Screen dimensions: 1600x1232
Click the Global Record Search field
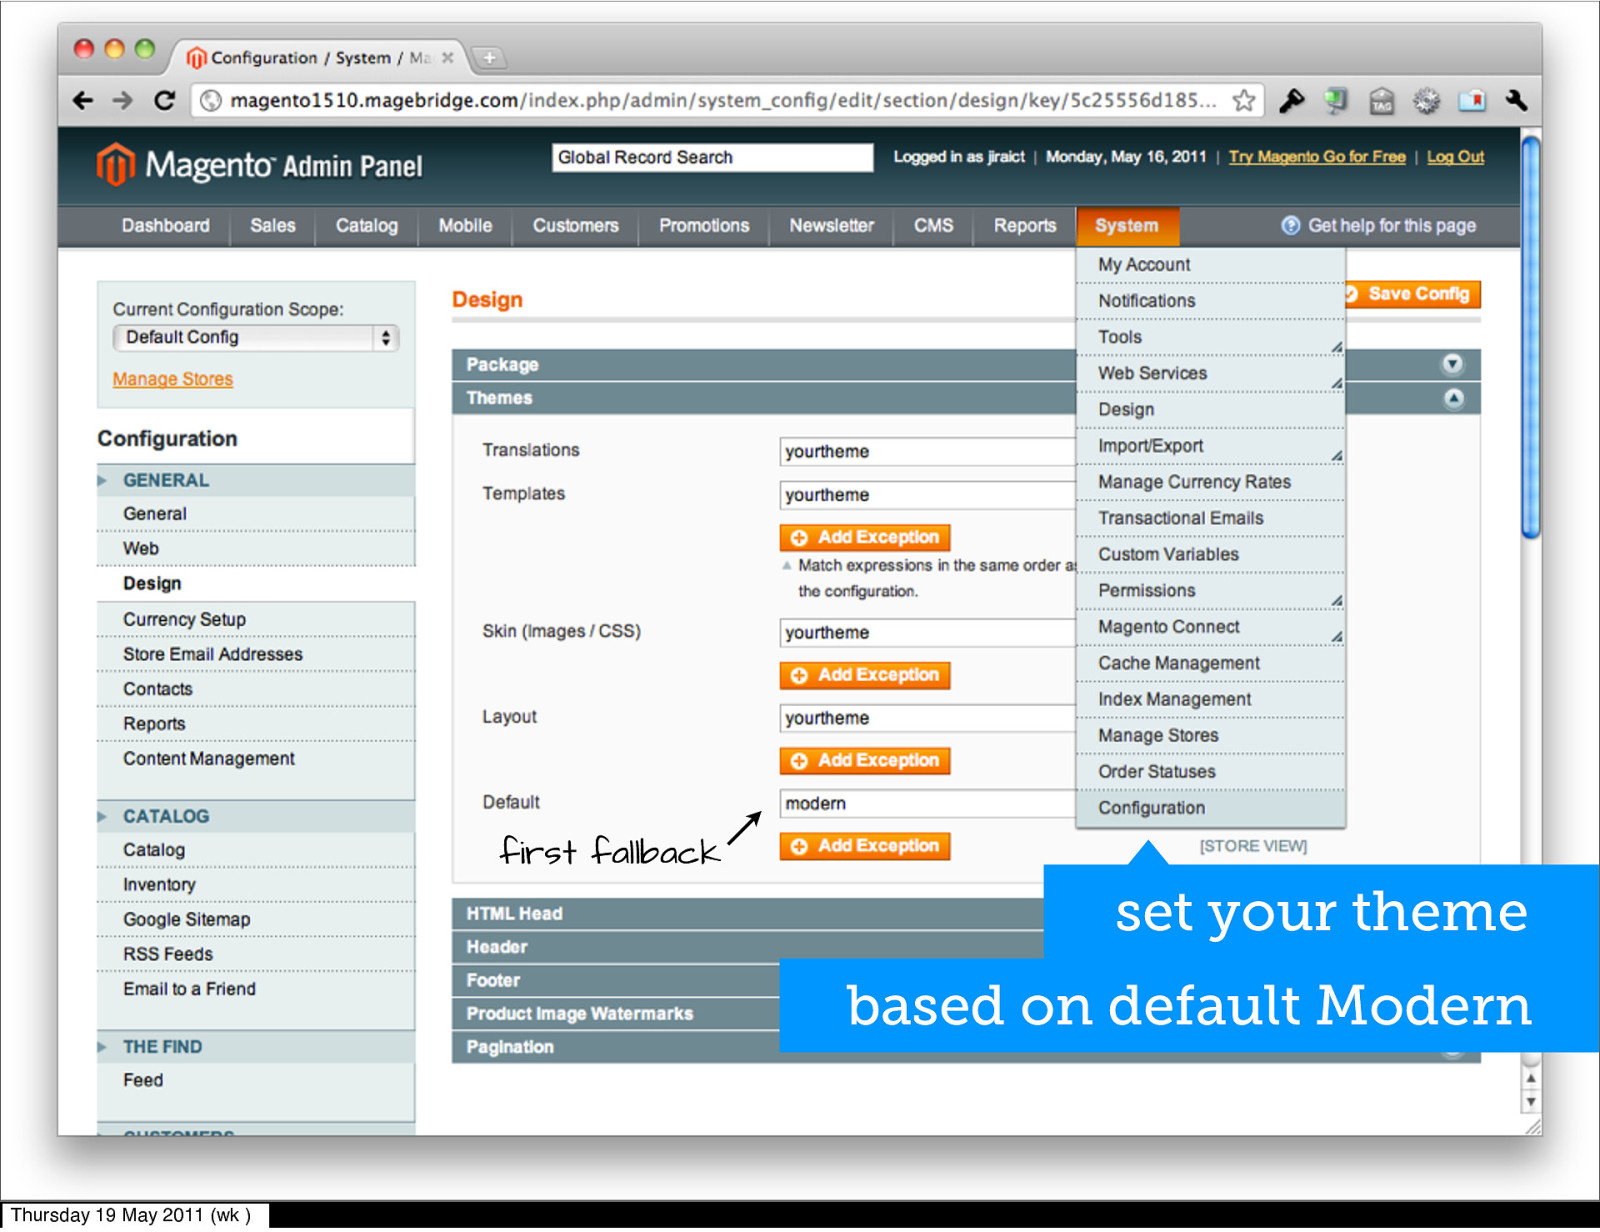tap(712, 157)
